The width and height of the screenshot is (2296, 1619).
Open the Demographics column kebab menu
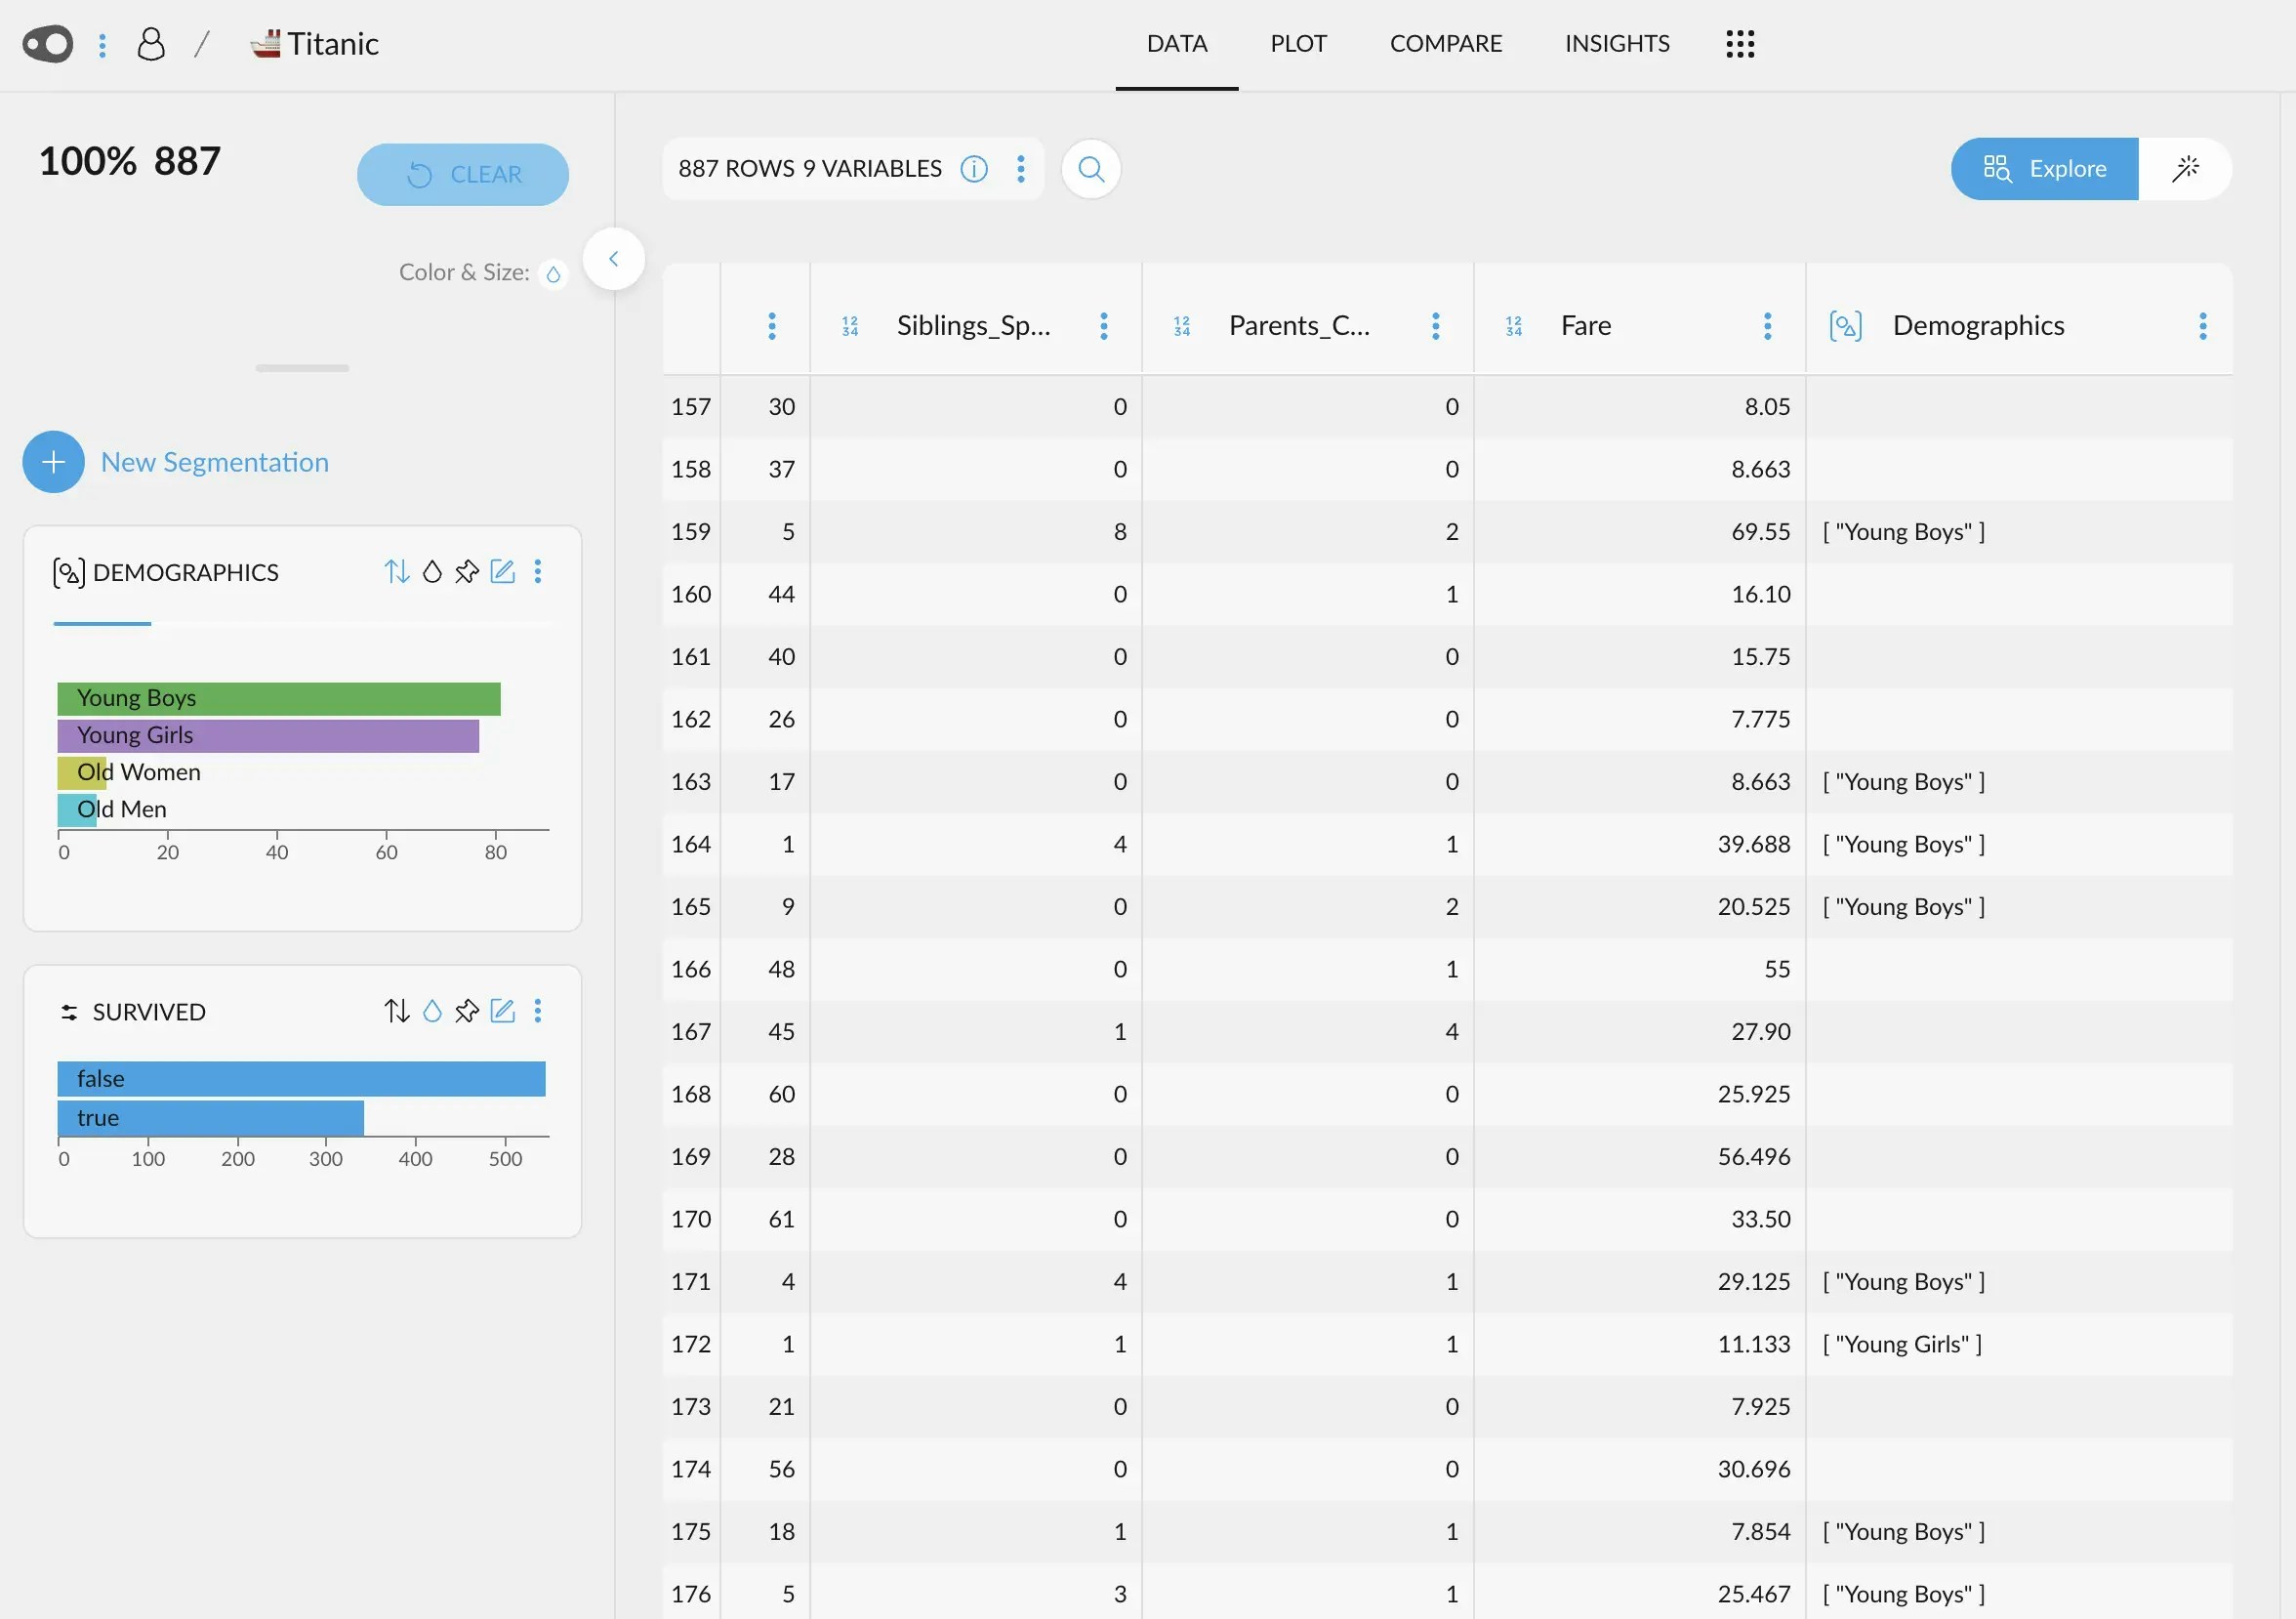pyautogui.click(x=2203, y=325)
